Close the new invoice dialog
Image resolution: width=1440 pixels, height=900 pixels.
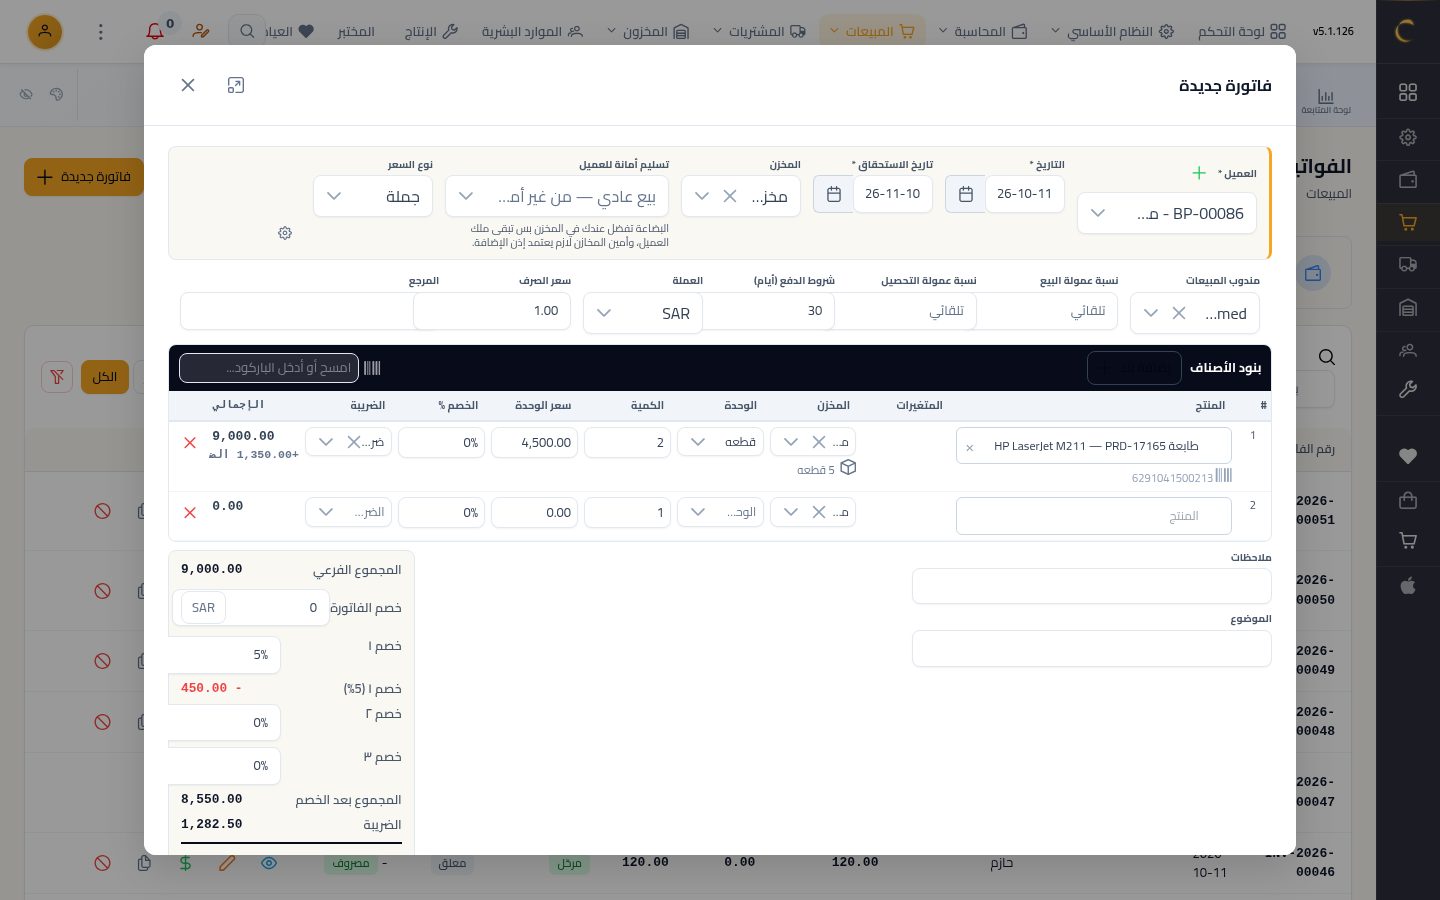pyautogui.click(x=188, y=85)
